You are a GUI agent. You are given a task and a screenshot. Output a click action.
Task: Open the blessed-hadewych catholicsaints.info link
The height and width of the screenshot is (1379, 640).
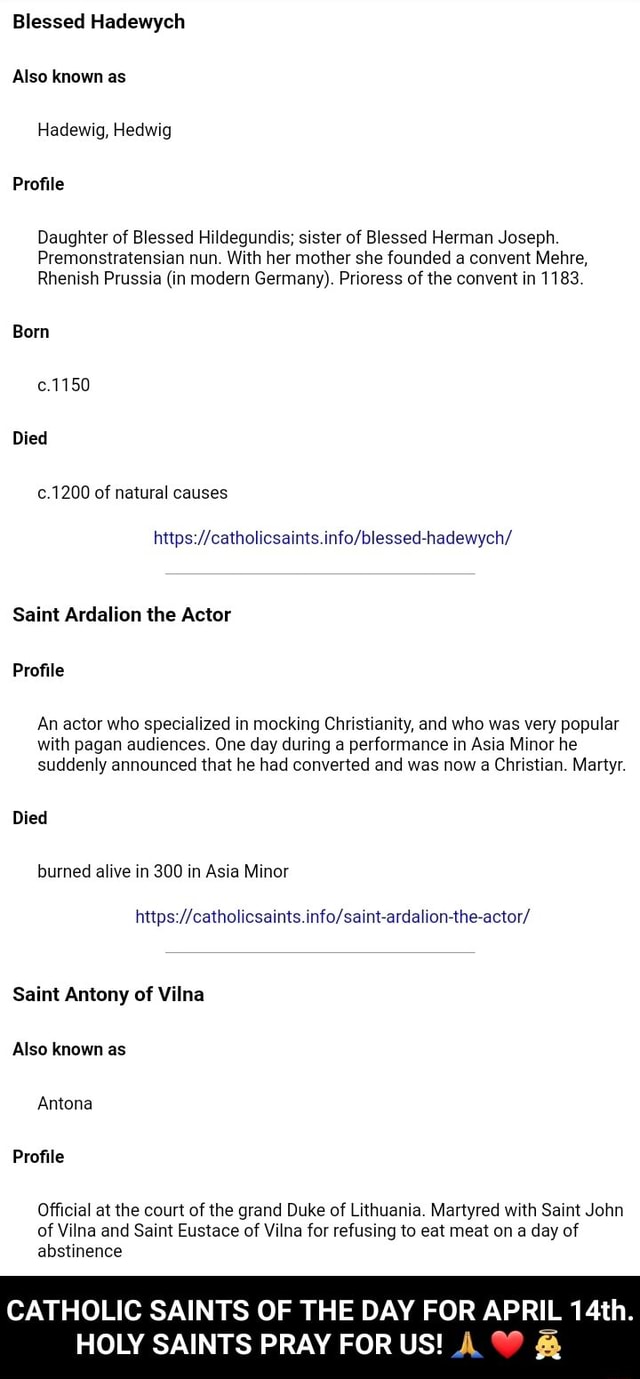[333, 537]
